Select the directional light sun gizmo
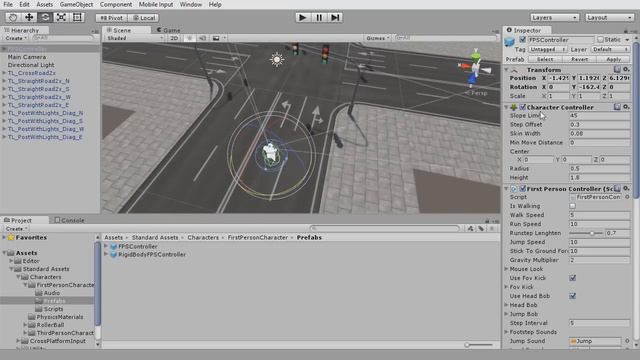 277,60
